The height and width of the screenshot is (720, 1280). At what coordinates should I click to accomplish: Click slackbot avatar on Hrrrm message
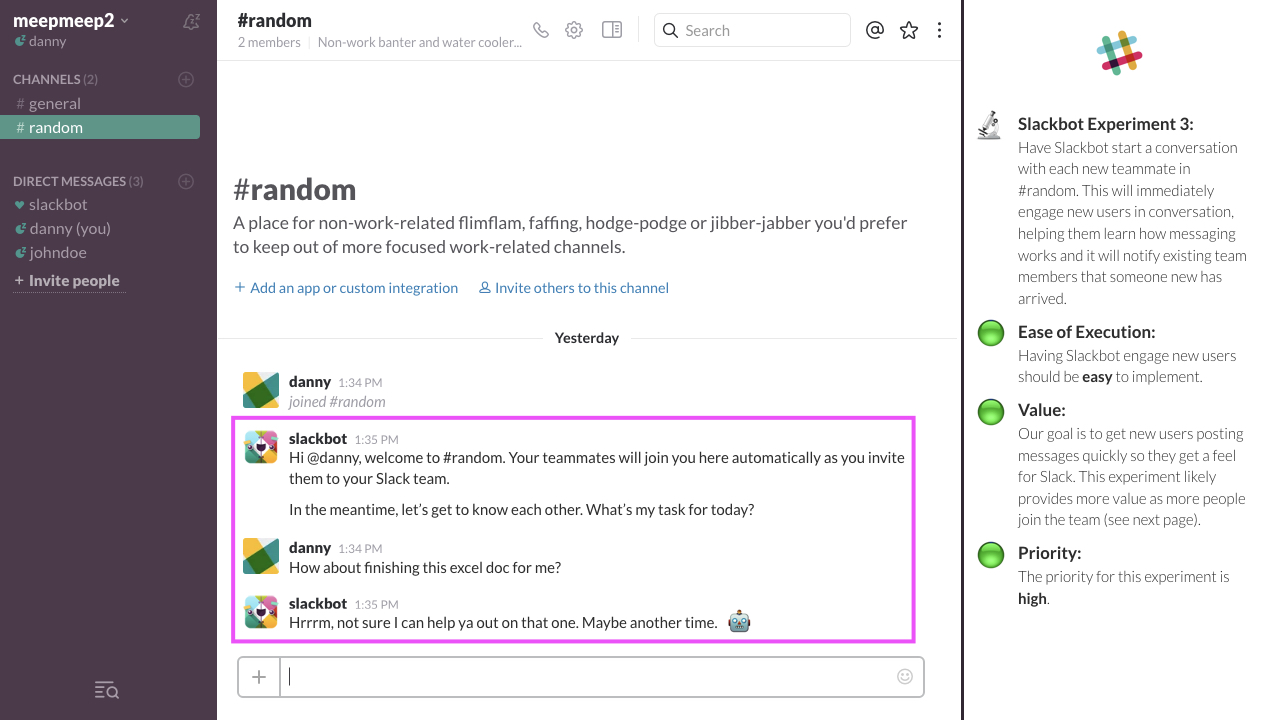coord(261,611)
